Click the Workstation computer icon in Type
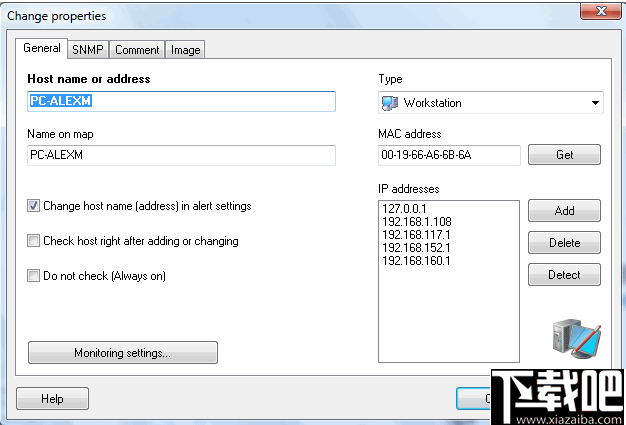Image resolution: width=626 pixels, height=425 pixels. pos(390,103)
